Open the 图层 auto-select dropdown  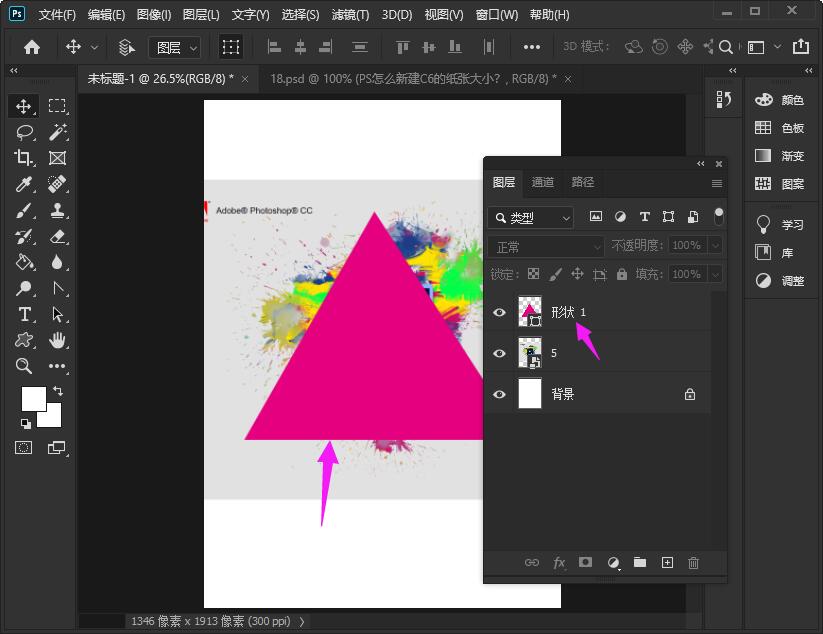click(175, 48)
